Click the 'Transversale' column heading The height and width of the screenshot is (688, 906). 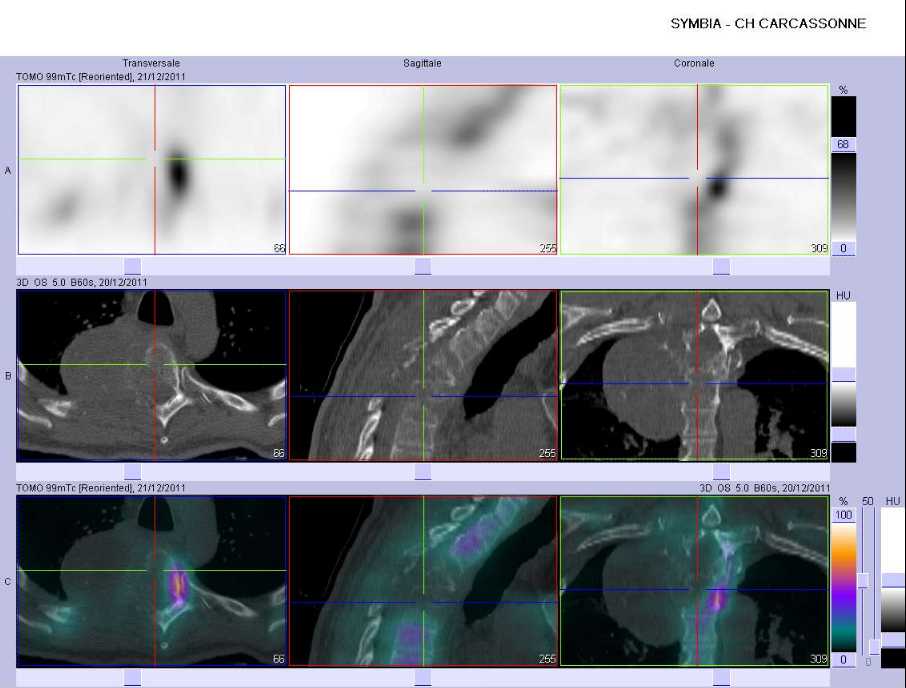(x=151, y=63)
